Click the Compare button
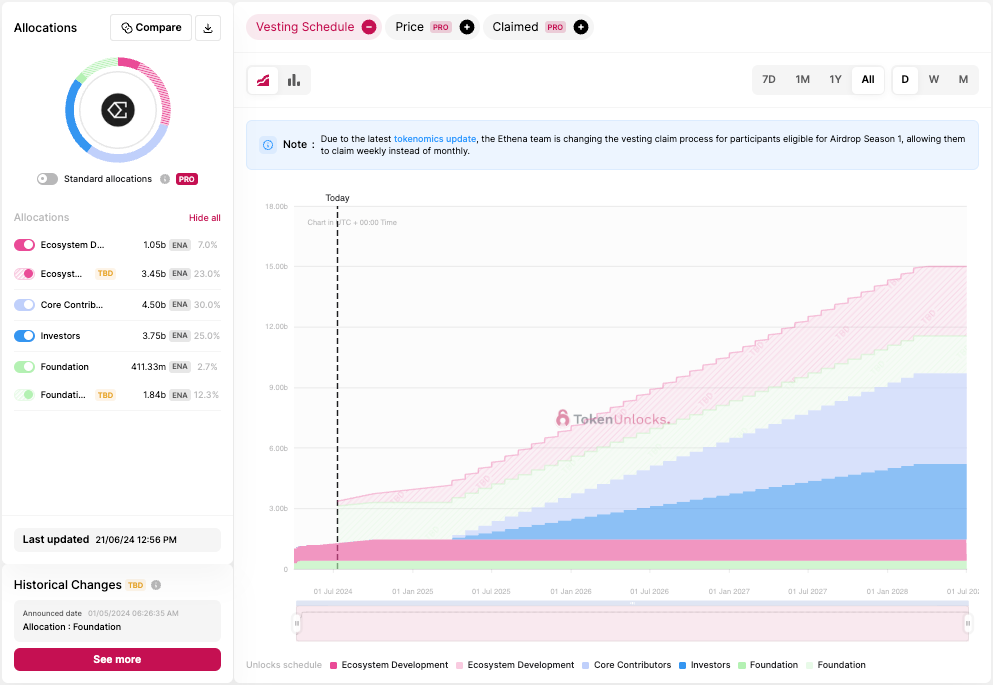Viewport: 993px width, 685px height. click(151, 28)
